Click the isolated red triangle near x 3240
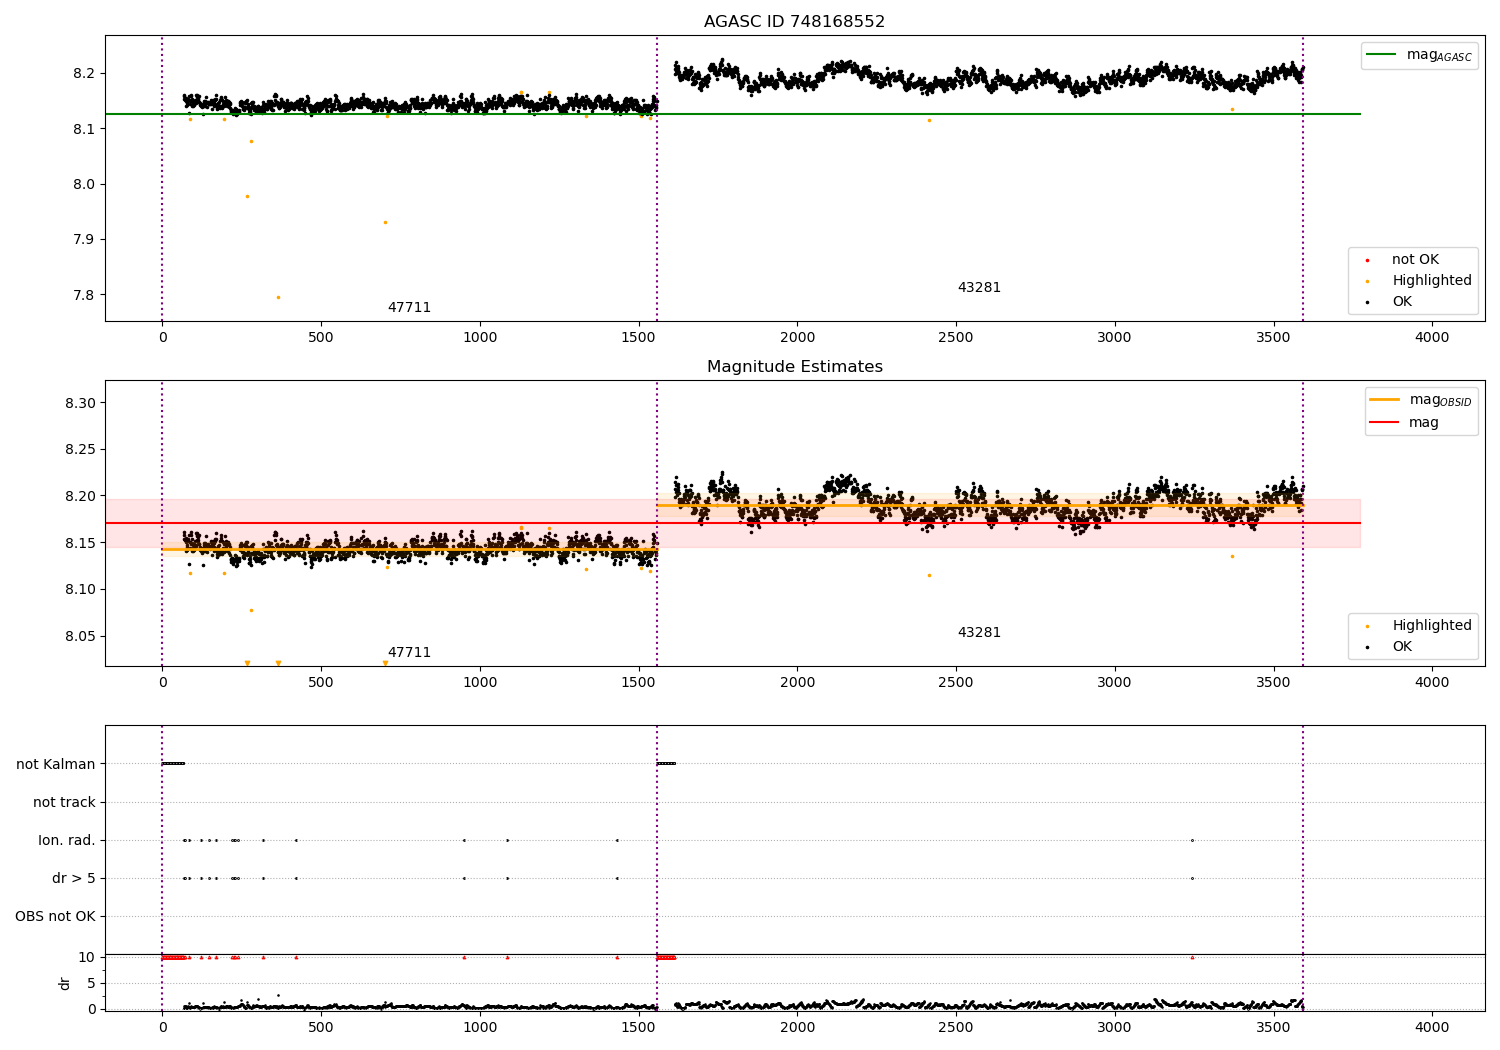This screenshot has width=1500, height=1050. [x=1192, y=957]
